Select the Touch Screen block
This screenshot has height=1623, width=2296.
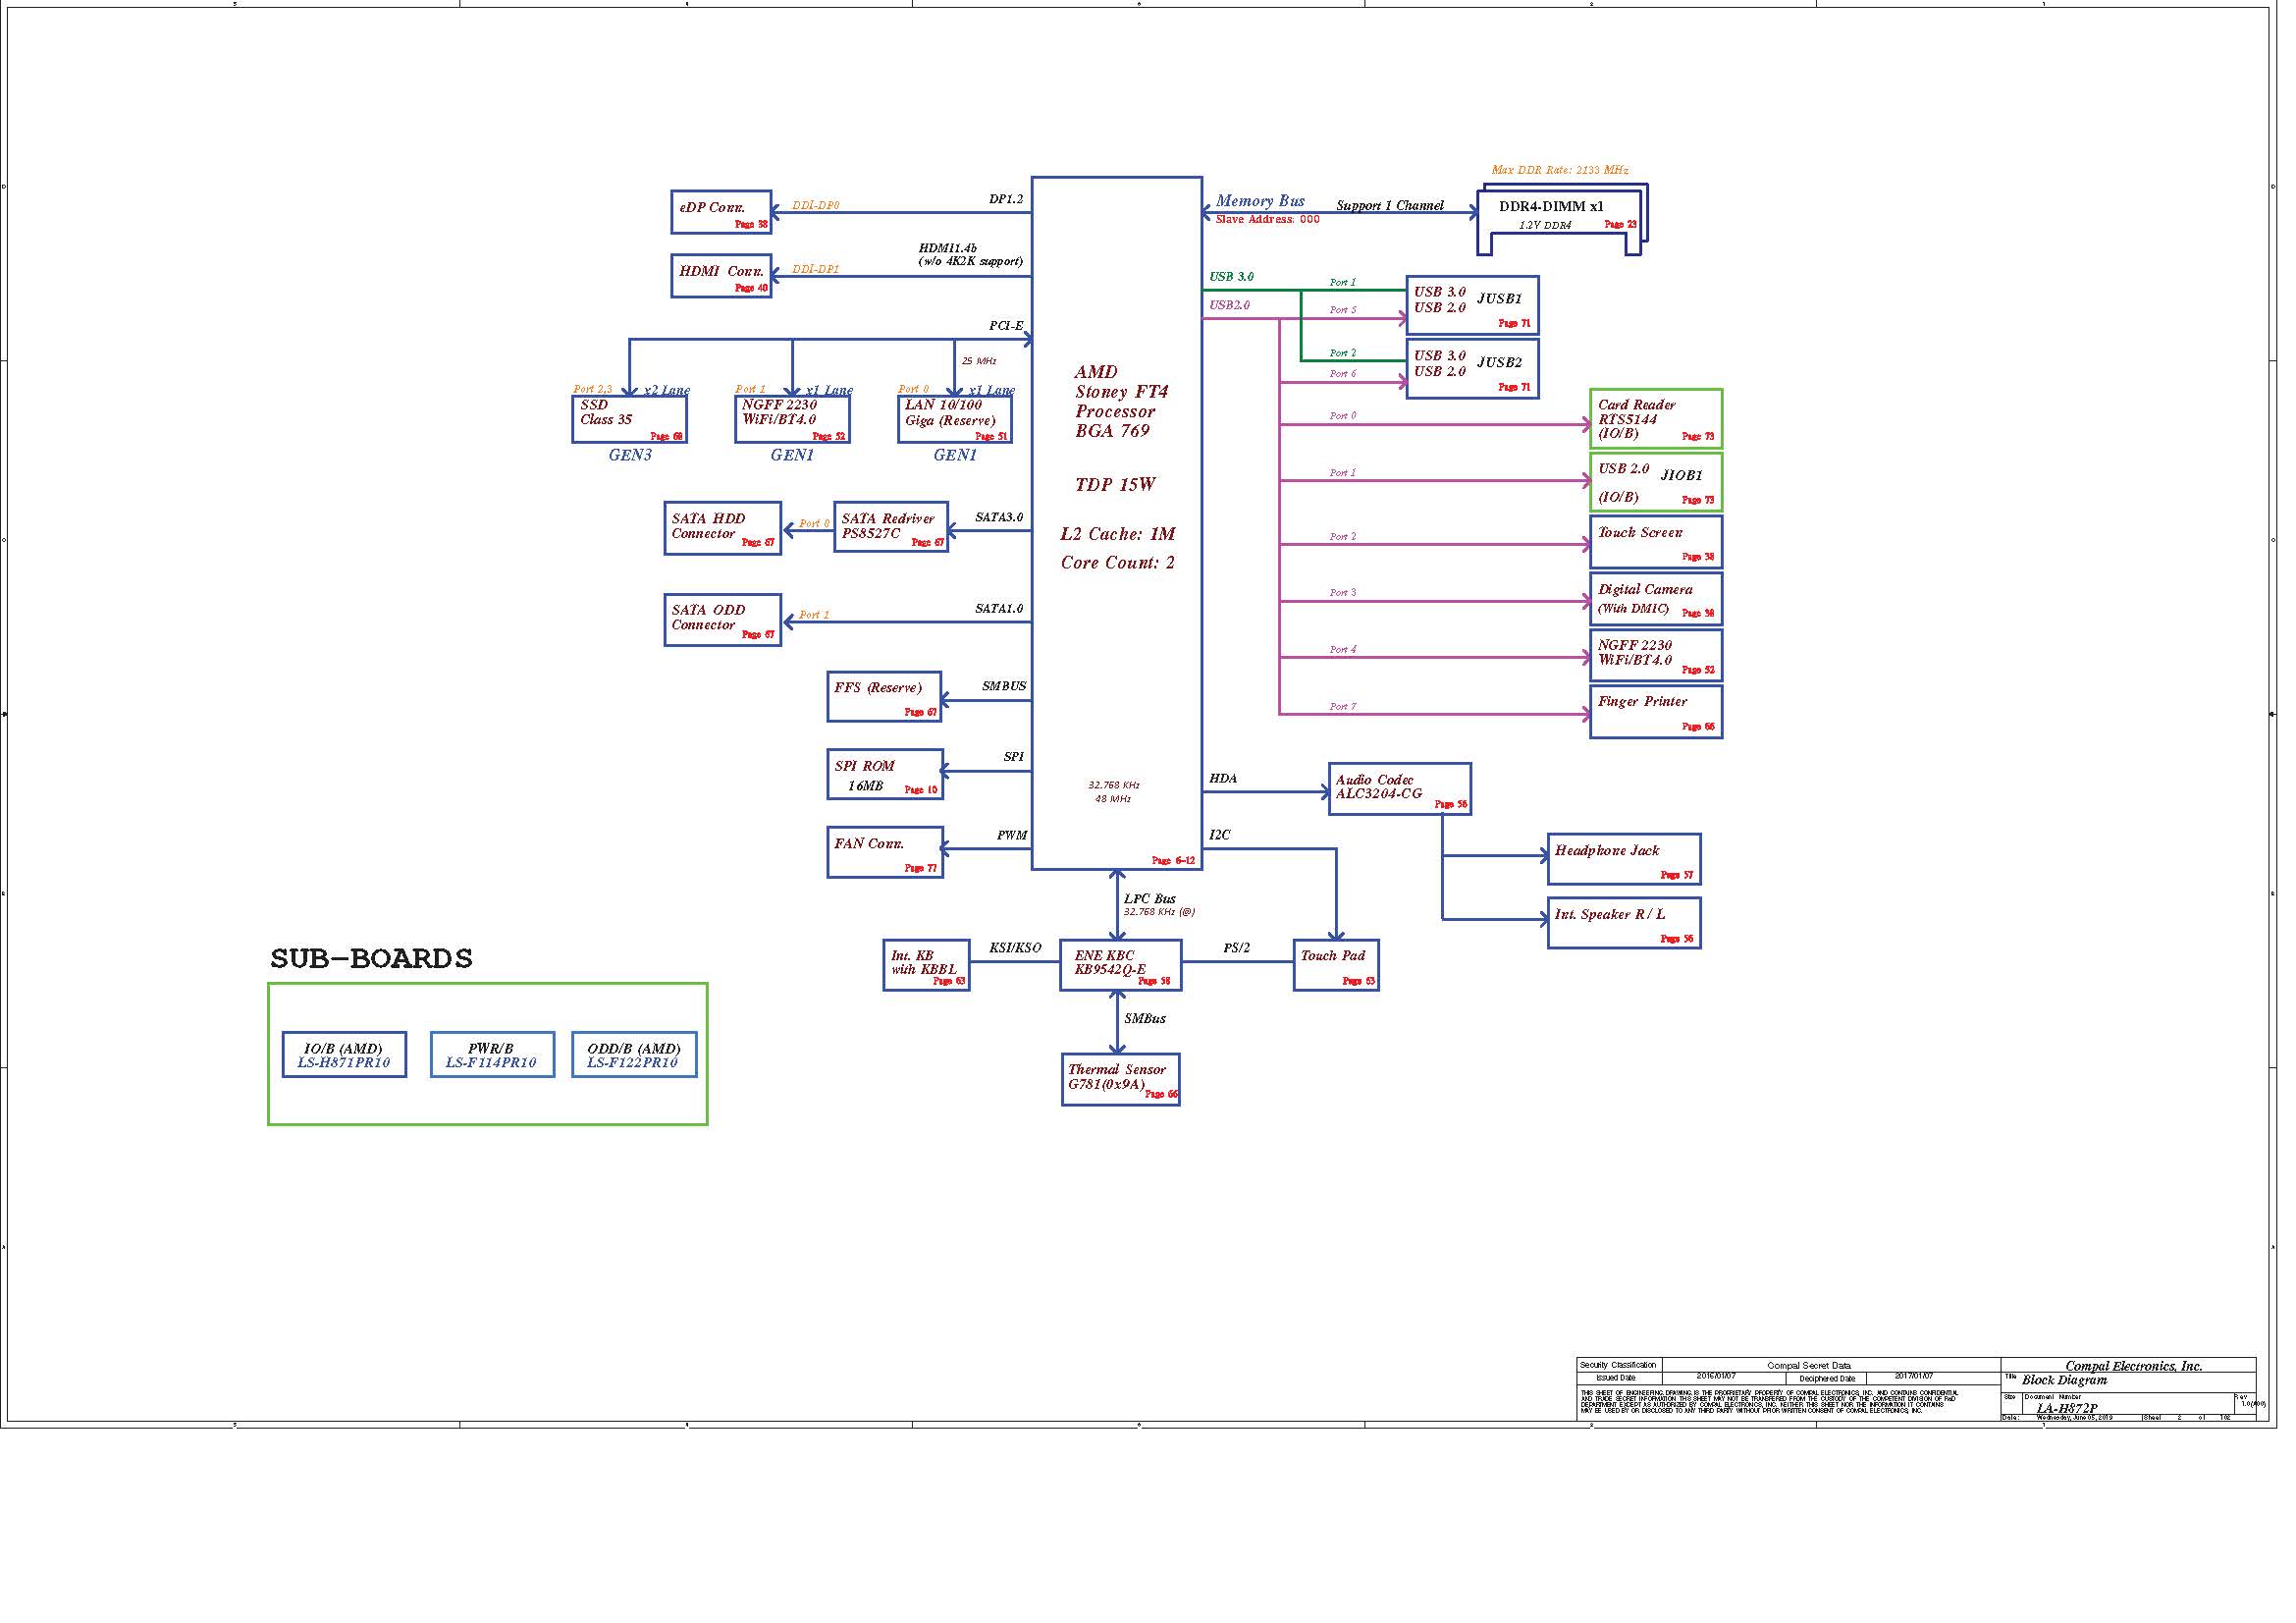tap(1656, 542)
